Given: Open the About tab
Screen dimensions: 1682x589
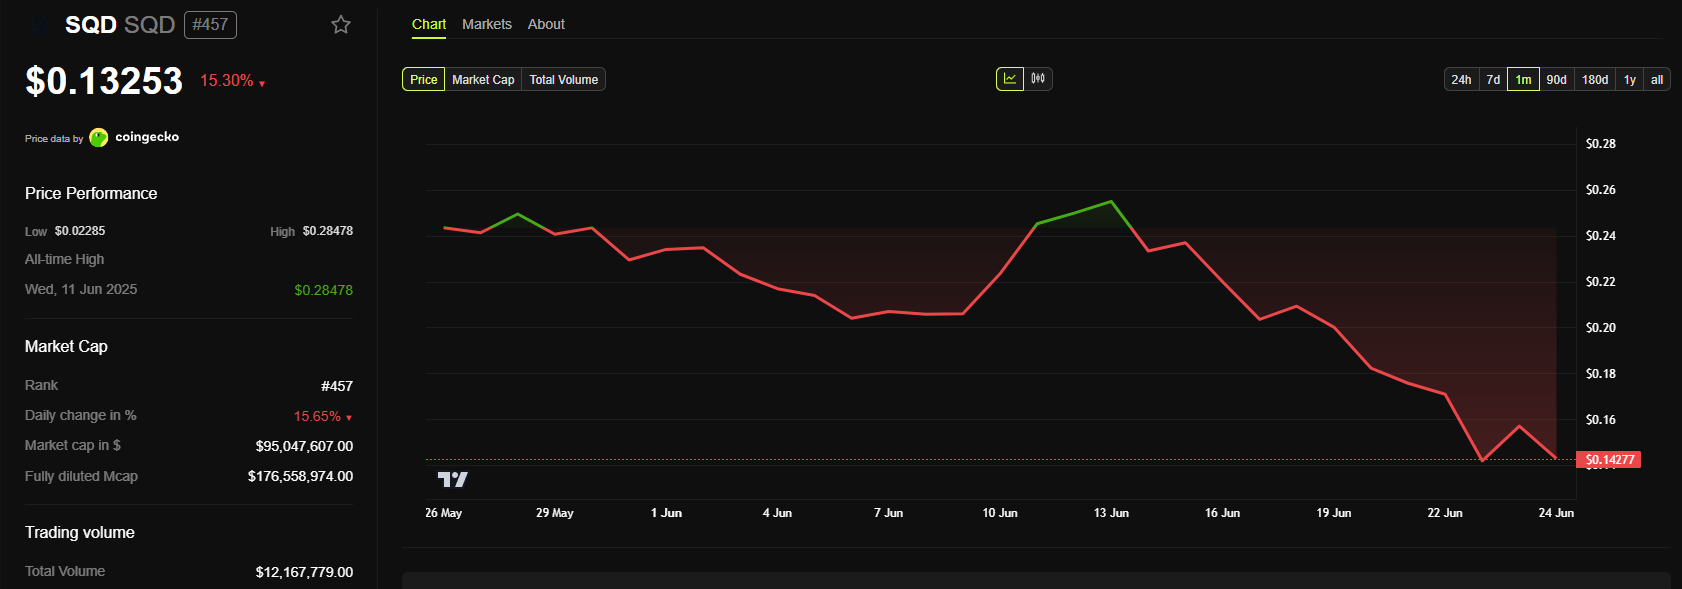Looking at the screenshot, I should (x=546, y=24).
